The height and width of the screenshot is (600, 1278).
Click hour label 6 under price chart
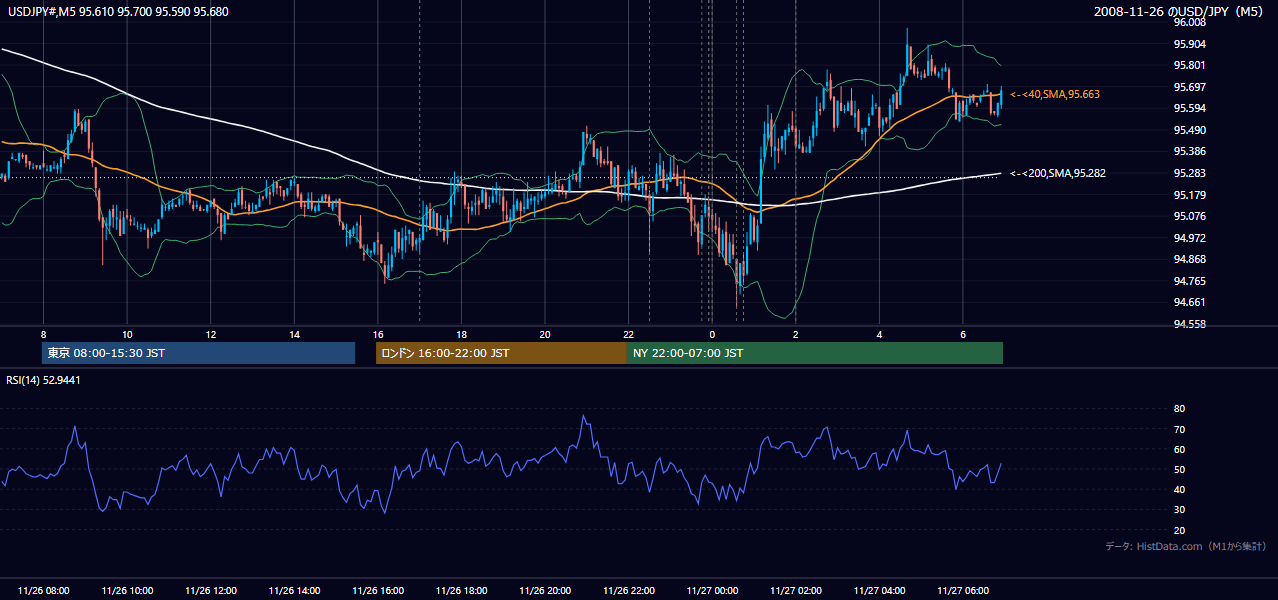962,334
